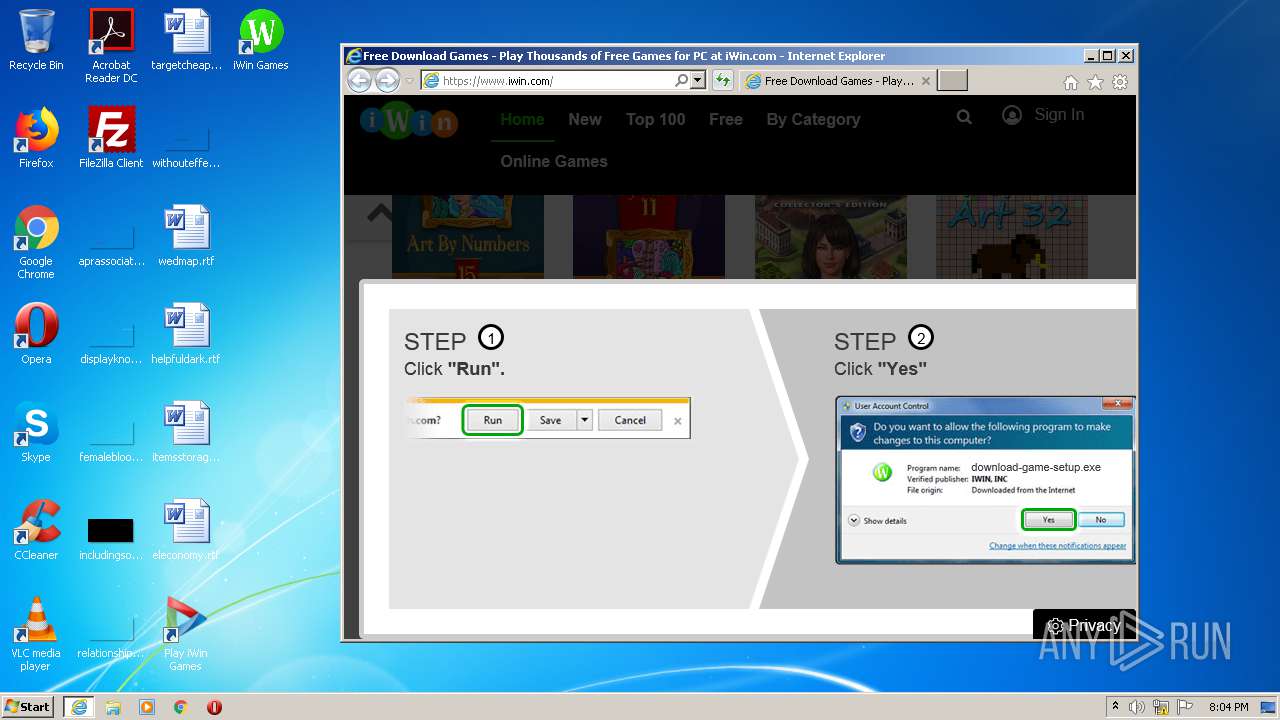
Task: Open the Free games menu item
Action: tap(726, 119)
